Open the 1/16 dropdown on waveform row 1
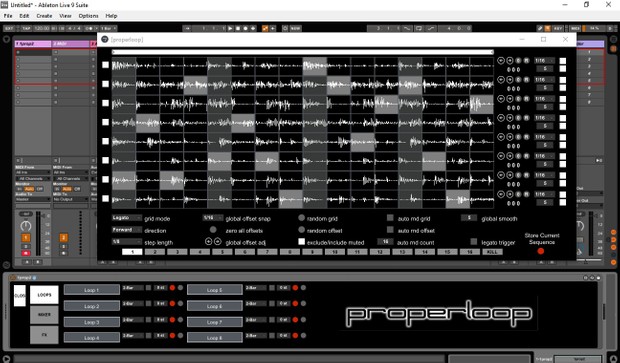This screenshot has height=363, width=620. point(544,60)
